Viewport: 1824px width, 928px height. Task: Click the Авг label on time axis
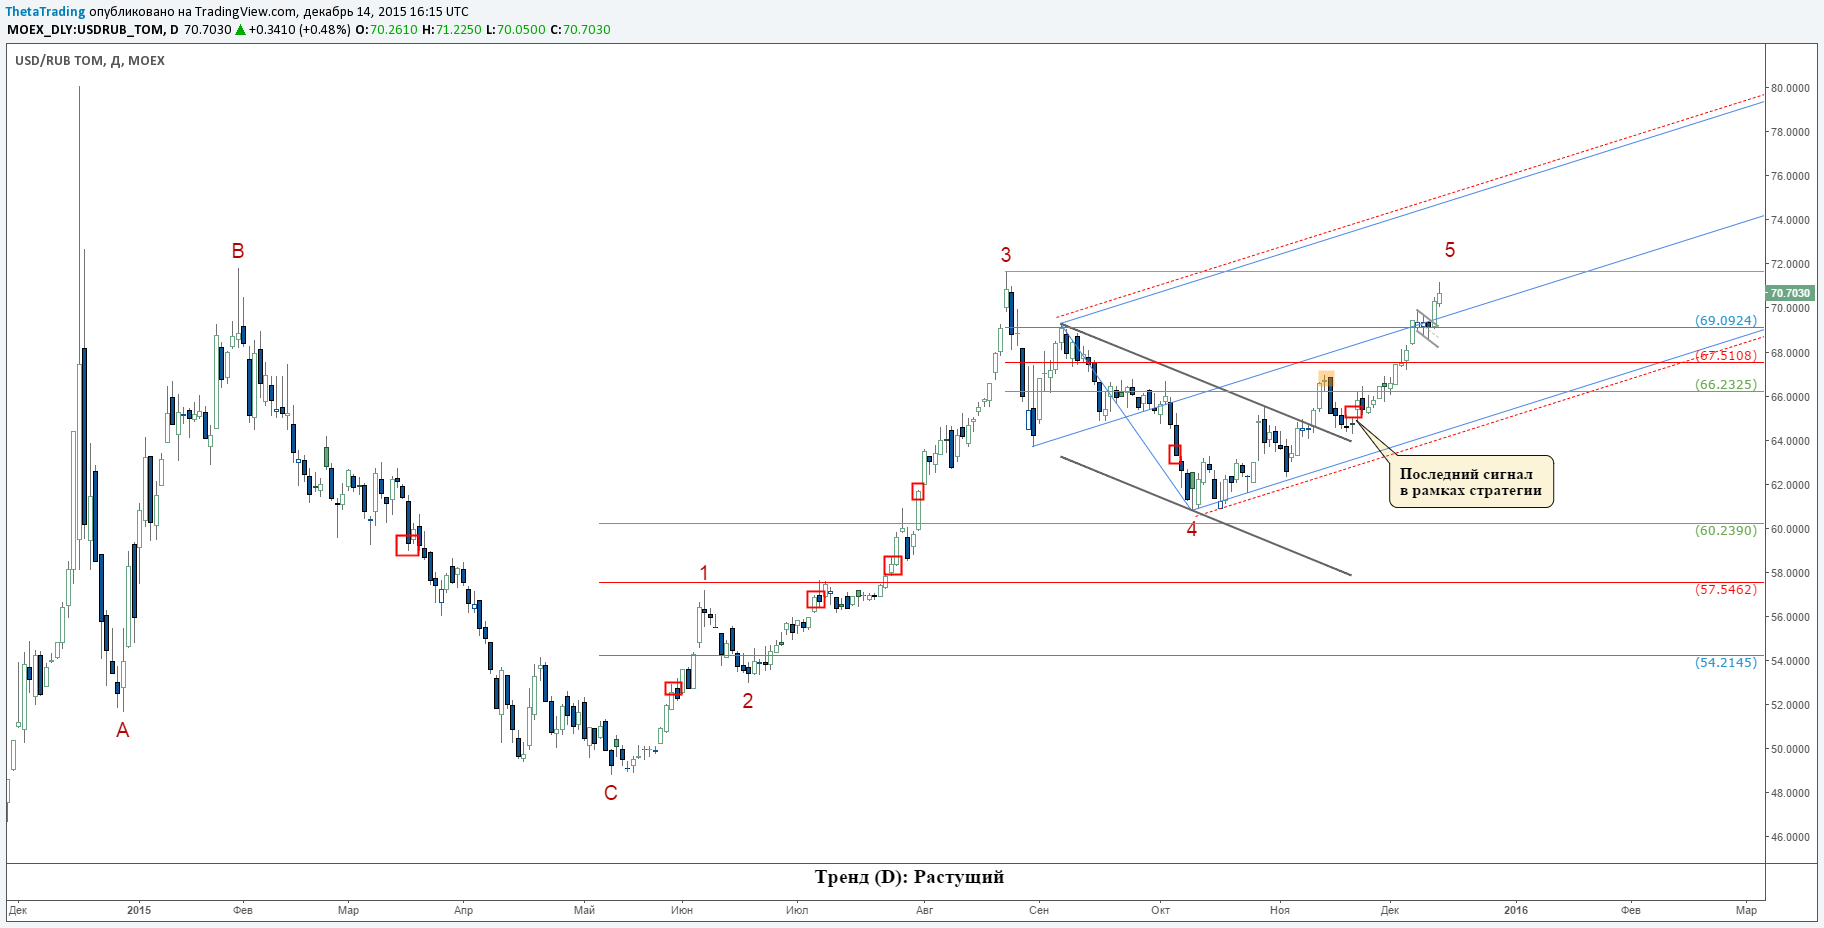click(x=924, y=910)
